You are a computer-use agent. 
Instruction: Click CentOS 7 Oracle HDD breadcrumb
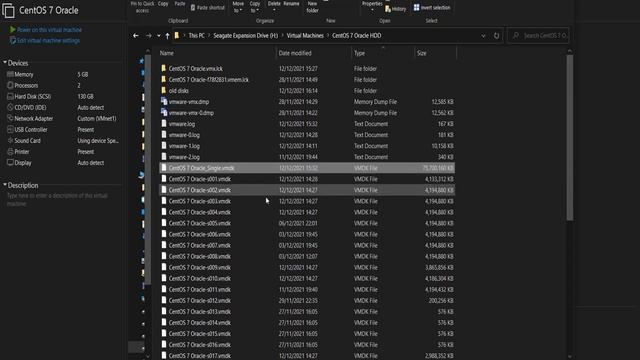356,36
